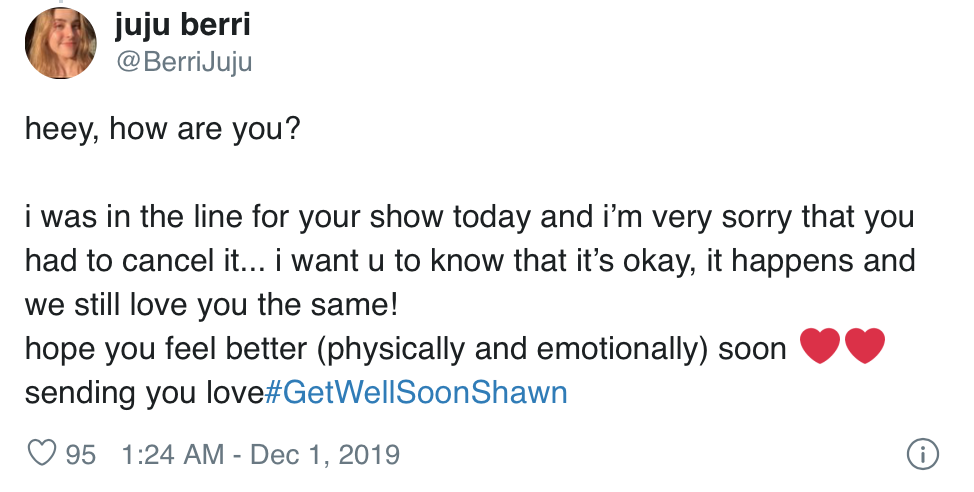Click the line starting 'i was in the line'

coord(470,218)
